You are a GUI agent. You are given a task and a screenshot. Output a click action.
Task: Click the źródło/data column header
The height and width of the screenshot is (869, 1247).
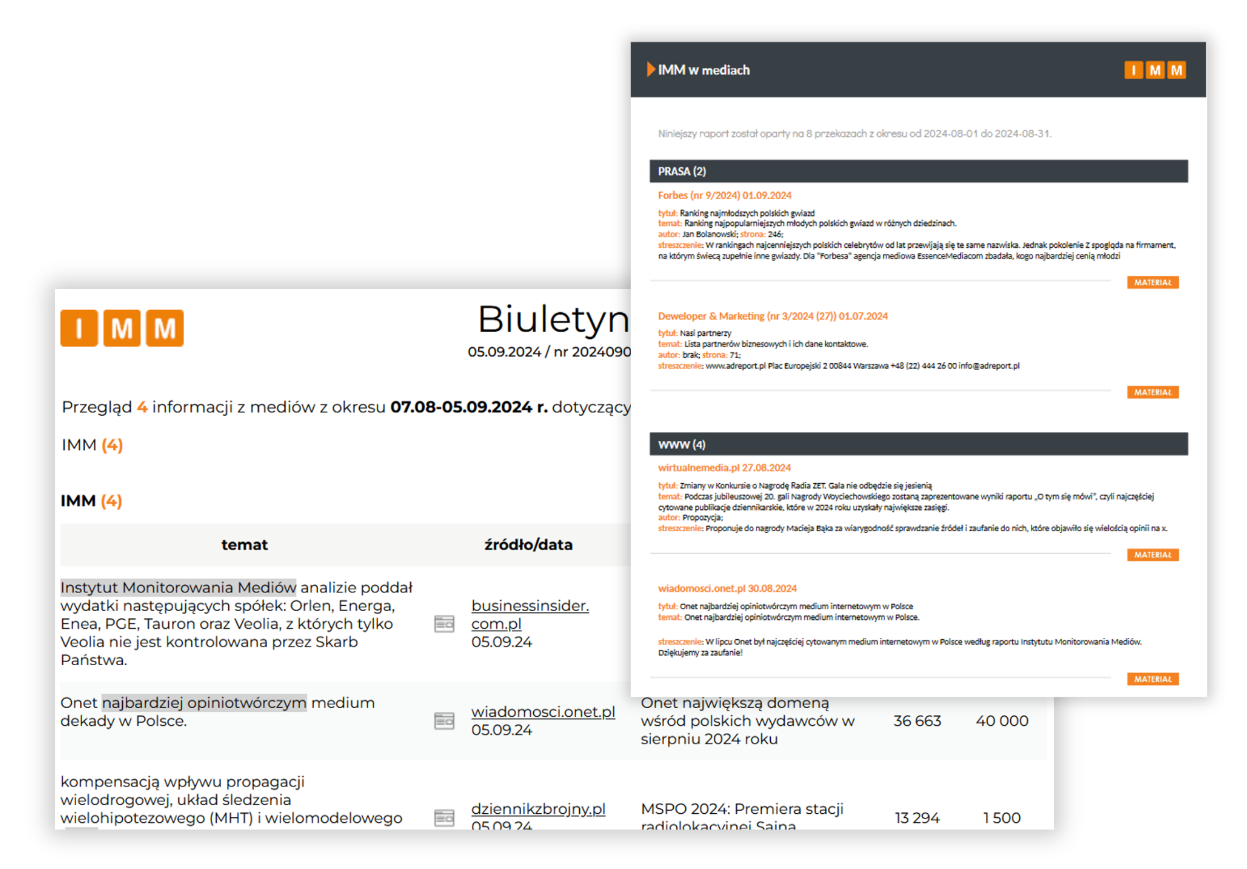coord(528,545)
